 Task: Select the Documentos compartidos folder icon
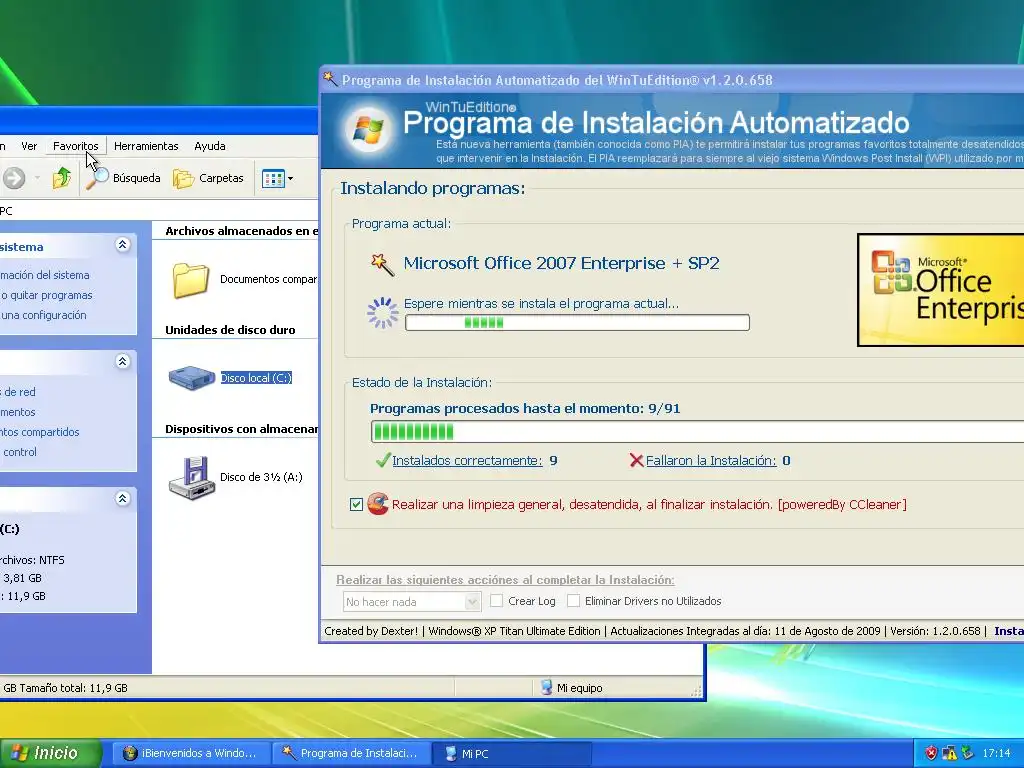coord(191,280)
